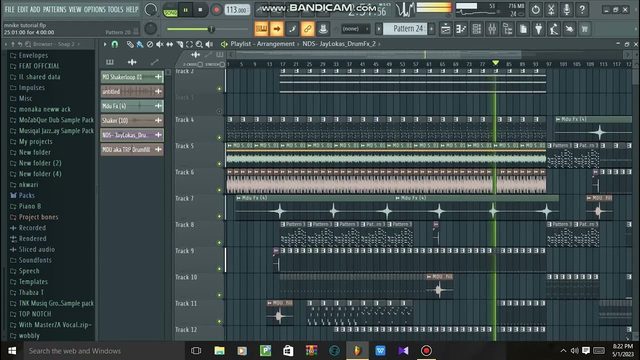Open the help question mark icon

click(582, 9)
